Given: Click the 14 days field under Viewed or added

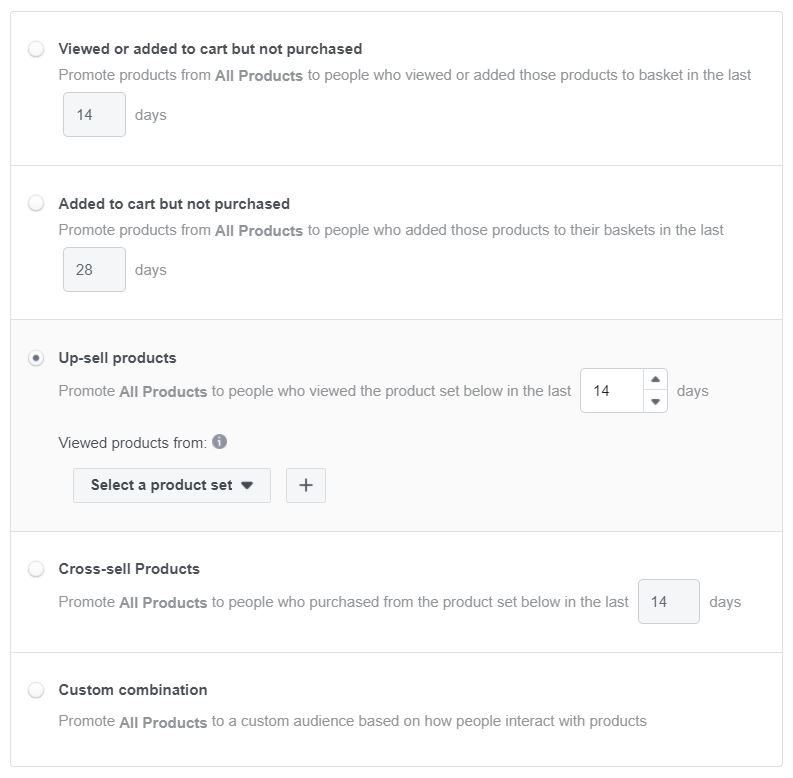Looking at the screenshot, I should point(94,114).
